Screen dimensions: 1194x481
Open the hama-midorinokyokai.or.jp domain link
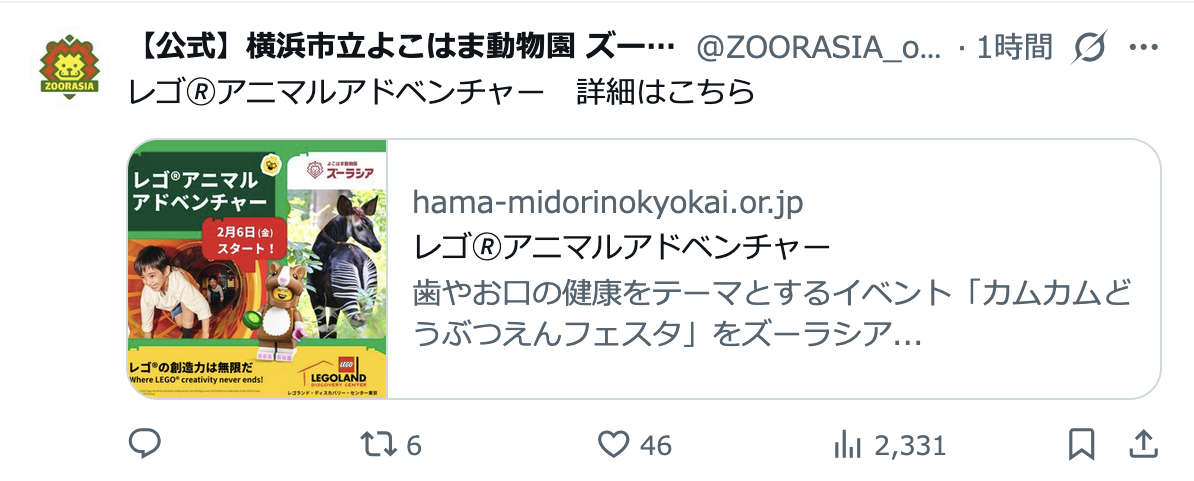tap(608, 203)
